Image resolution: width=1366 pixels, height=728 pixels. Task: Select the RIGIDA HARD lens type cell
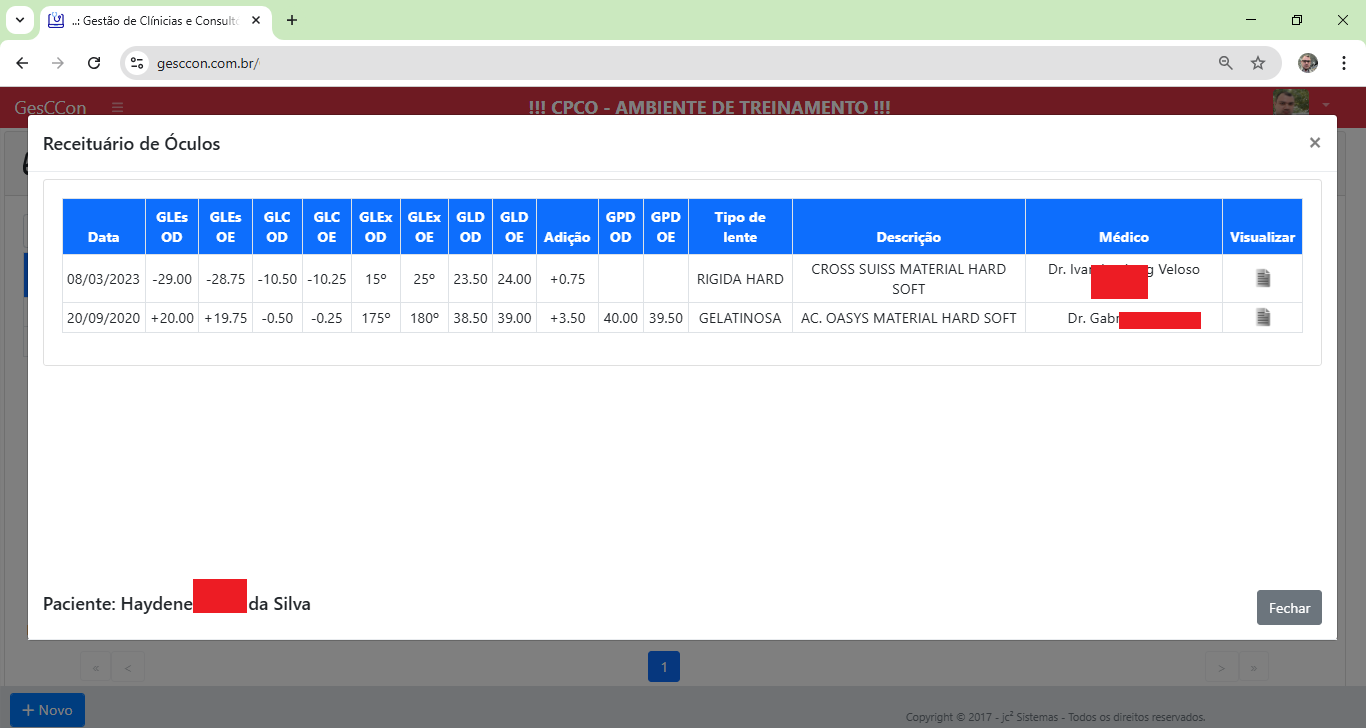(740, 279)
